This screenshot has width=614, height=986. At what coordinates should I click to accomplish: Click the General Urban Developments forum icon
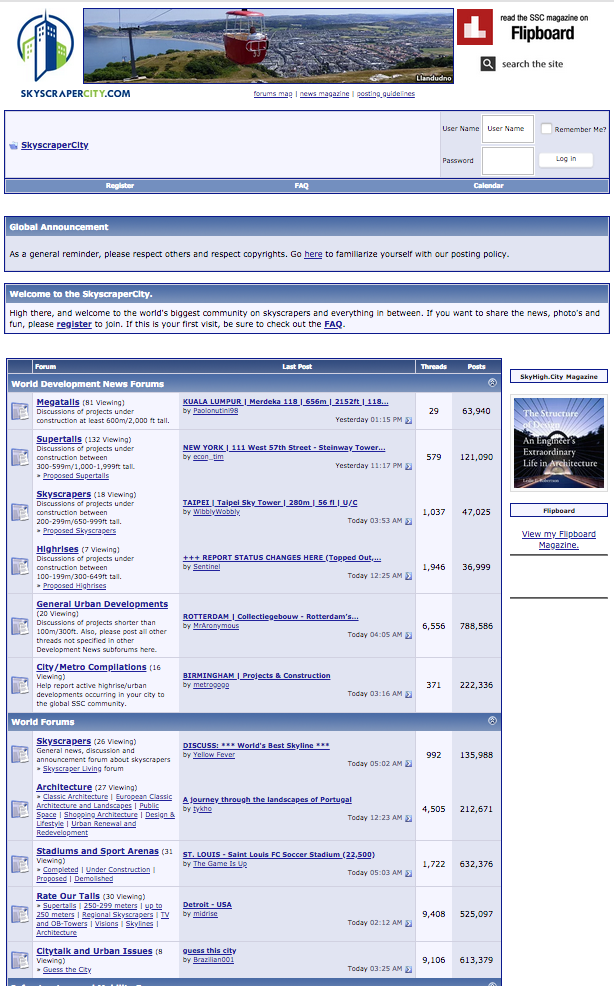tap(20, 626)
